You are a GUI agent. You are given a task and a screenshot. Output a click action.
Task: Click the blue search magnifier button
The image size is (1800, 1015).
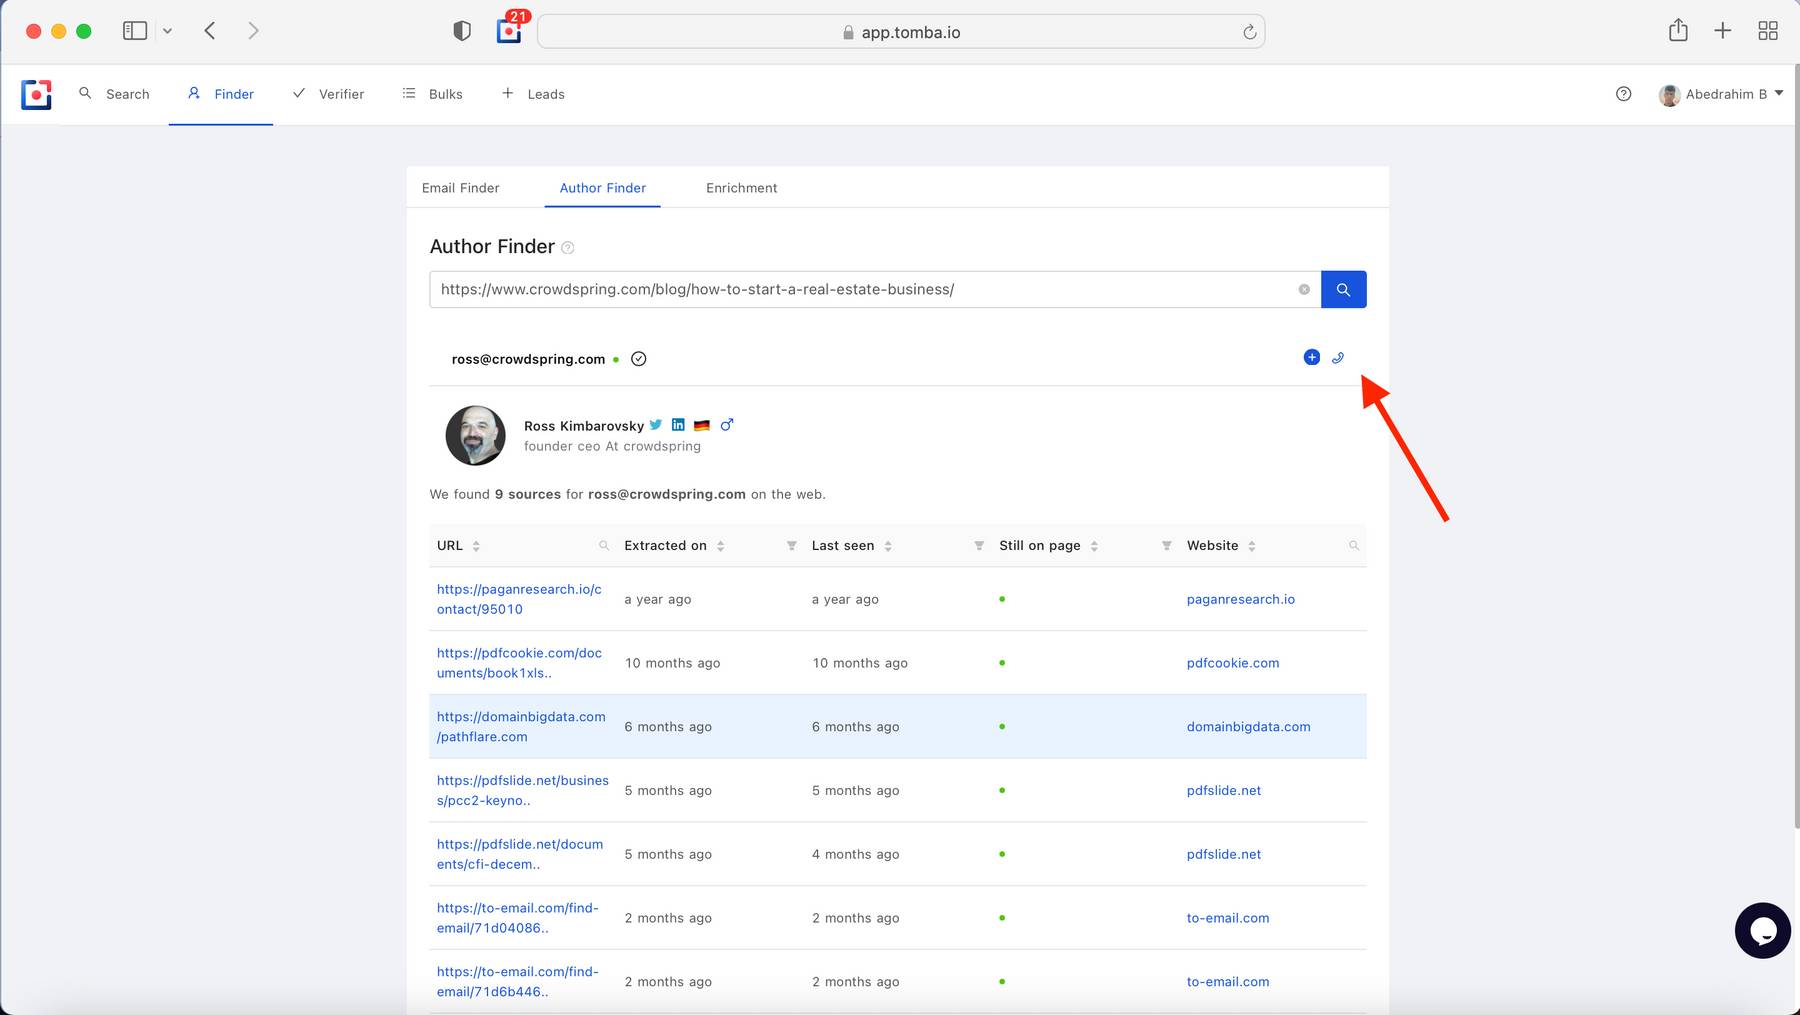click(1343, 289)
